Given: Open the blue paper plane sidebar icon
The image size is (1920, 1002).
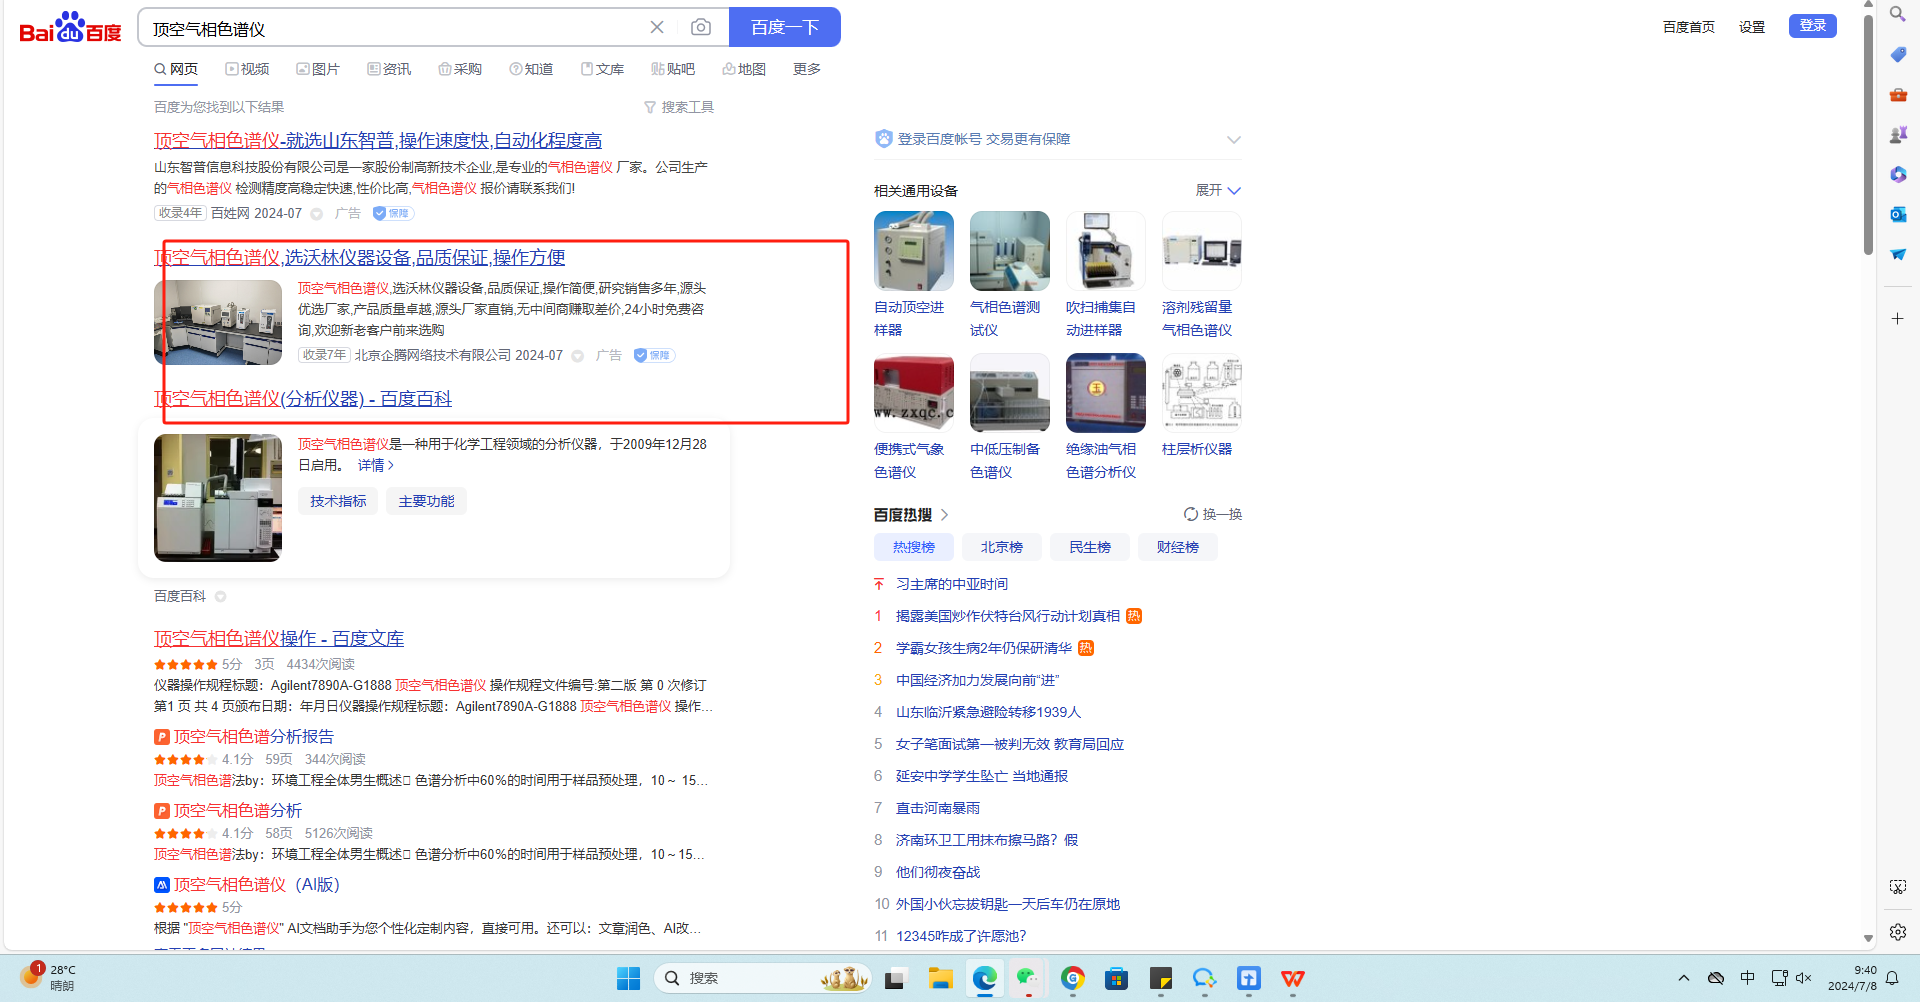Looking at the screenshot, I should click(1897, 254).
